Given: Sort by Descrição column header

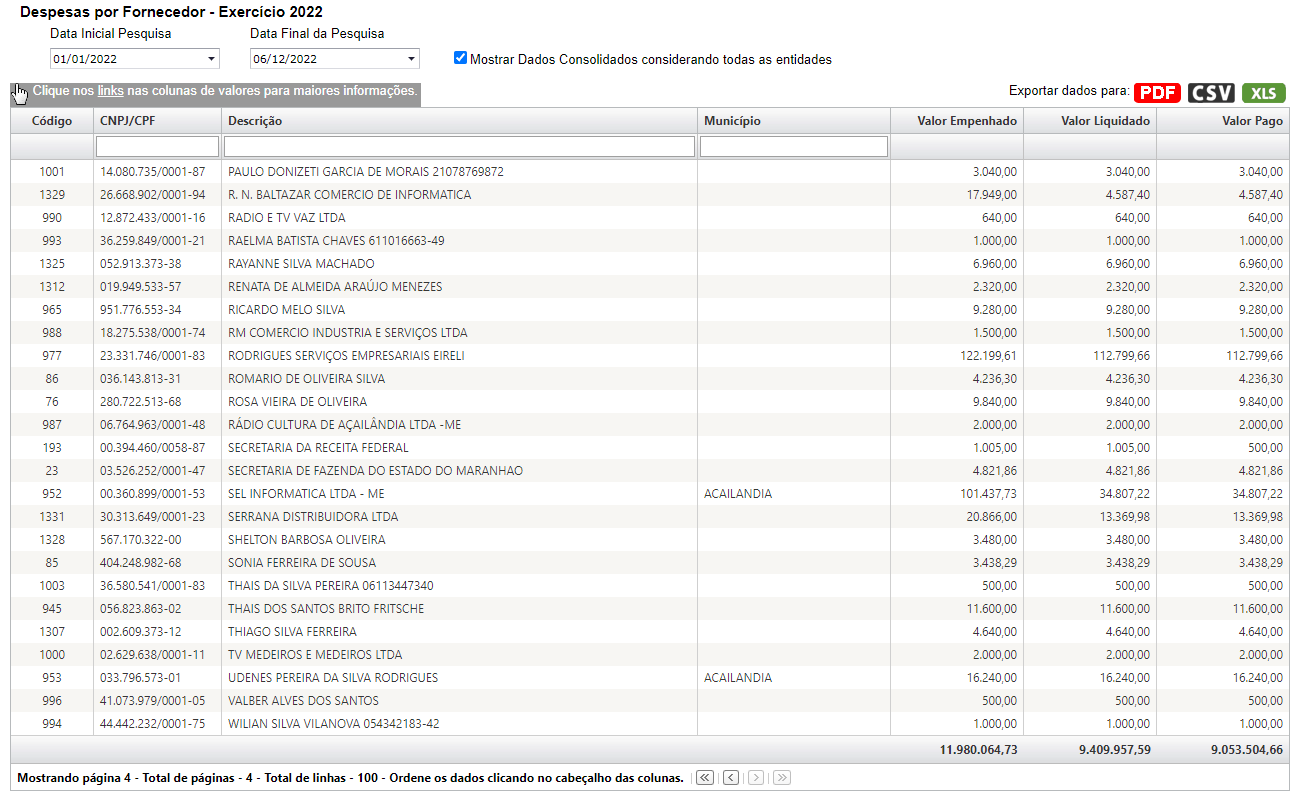Looking at the screenshot, I should coord(459,121).
